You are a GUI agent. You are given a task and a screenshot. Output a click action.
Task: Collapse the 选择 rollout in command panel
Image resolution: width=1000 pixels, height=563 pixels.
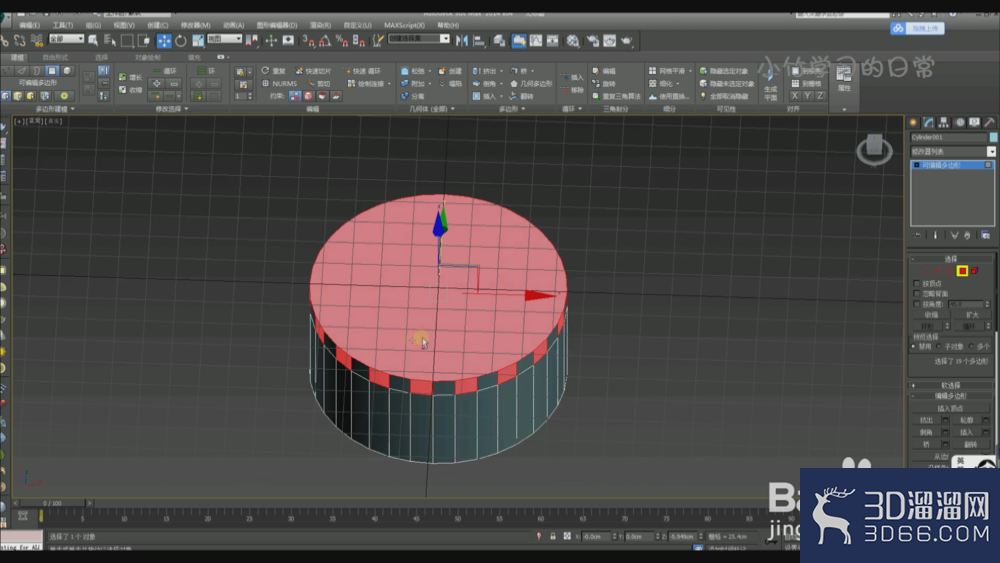(x=950, y=259)
